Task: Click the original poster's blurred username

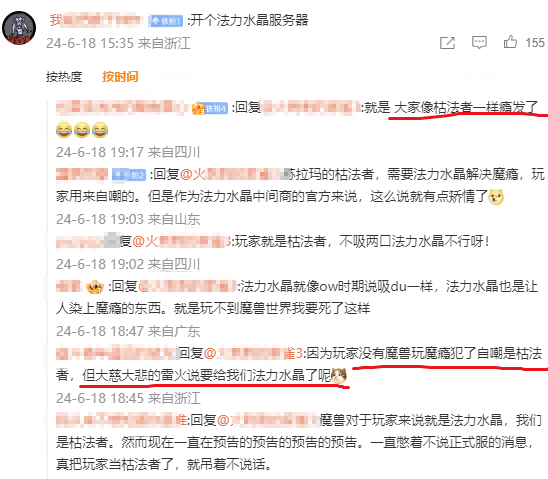Action: [x=96, y=20]
